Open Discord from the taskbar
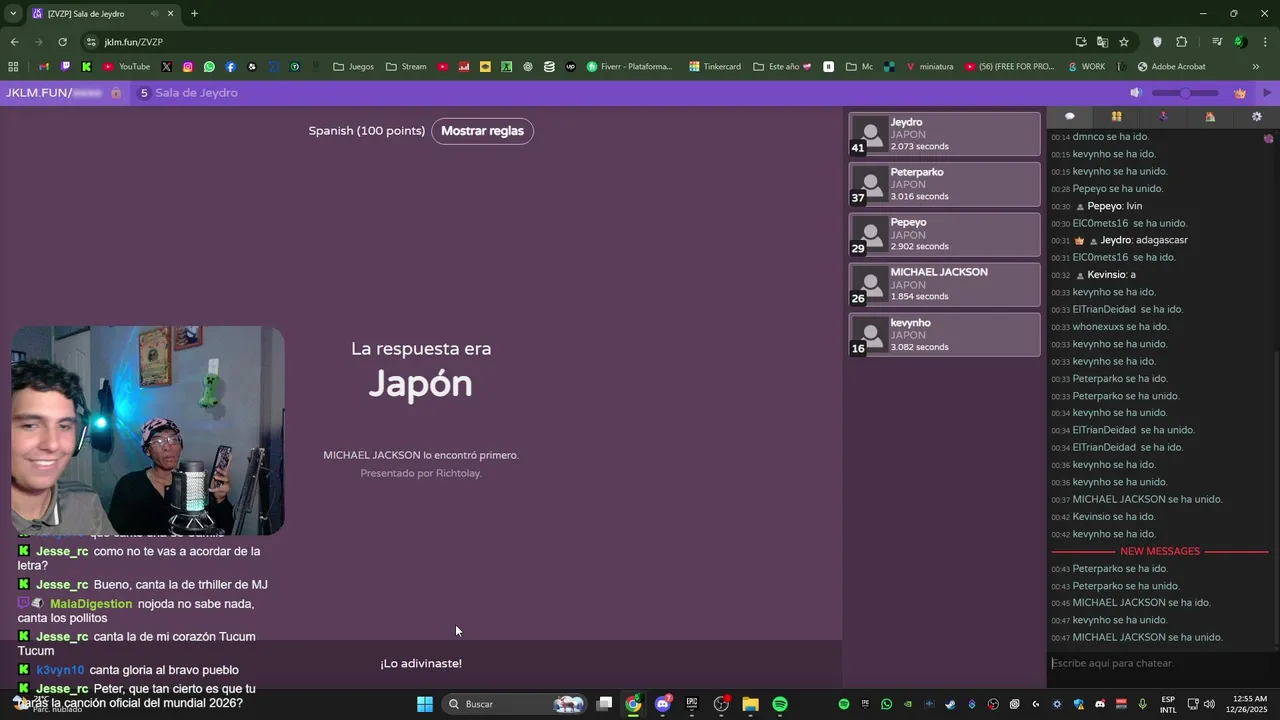 (662, 704)
